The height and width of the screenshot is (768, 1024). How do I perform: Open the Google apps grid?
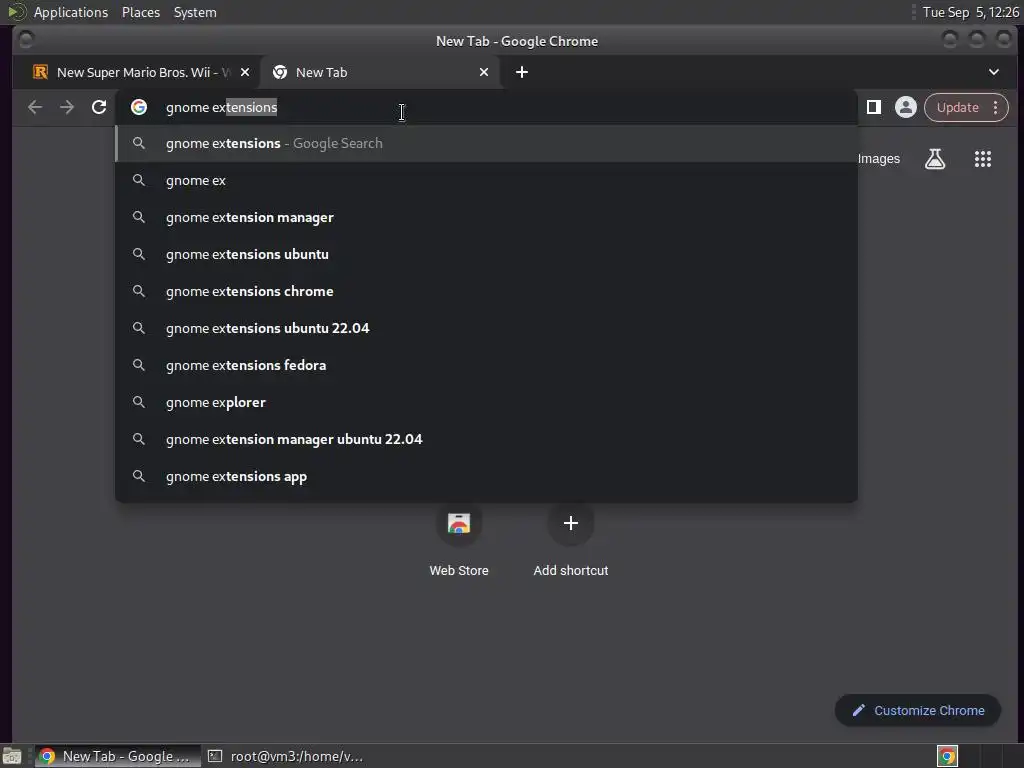pos(982,159)
